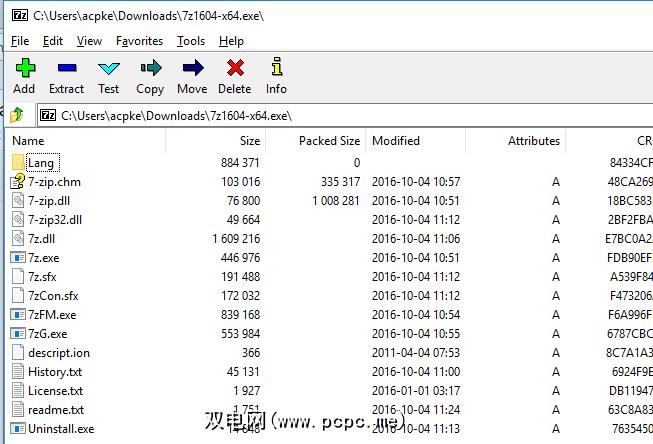The height and width of the screenshot is (444, 653).
Task: Select the 7zCon.sfx file icon
Action: coord(18,296)
